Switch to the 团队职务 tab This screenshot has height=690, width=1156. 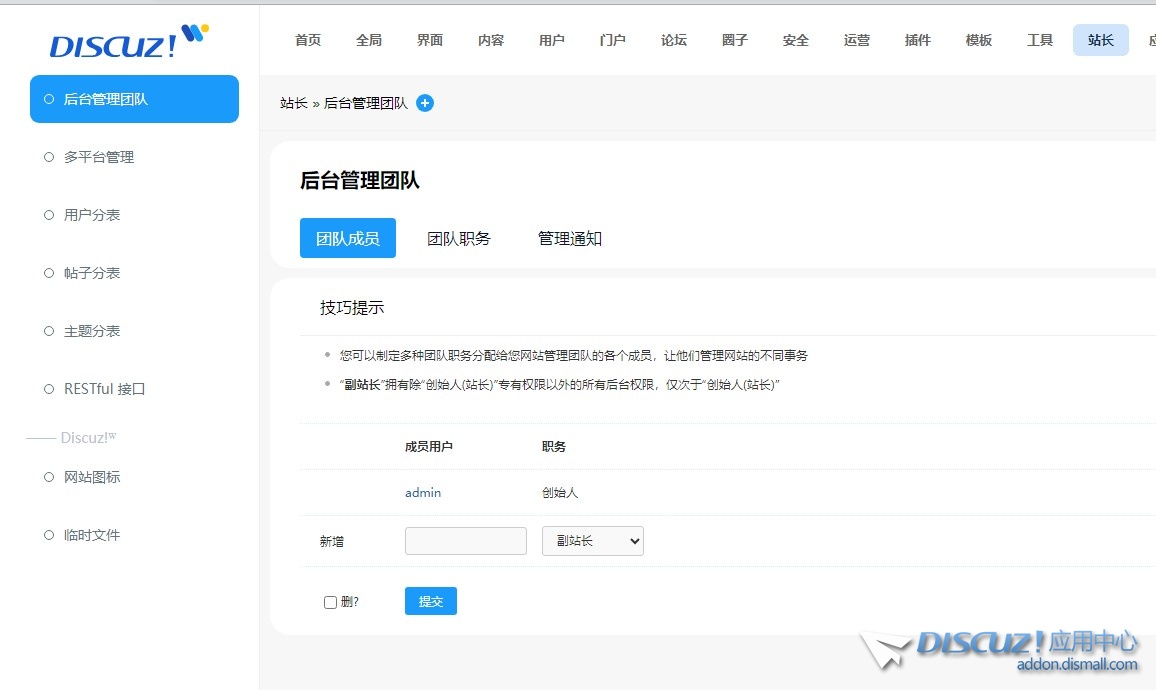point(459,238)
